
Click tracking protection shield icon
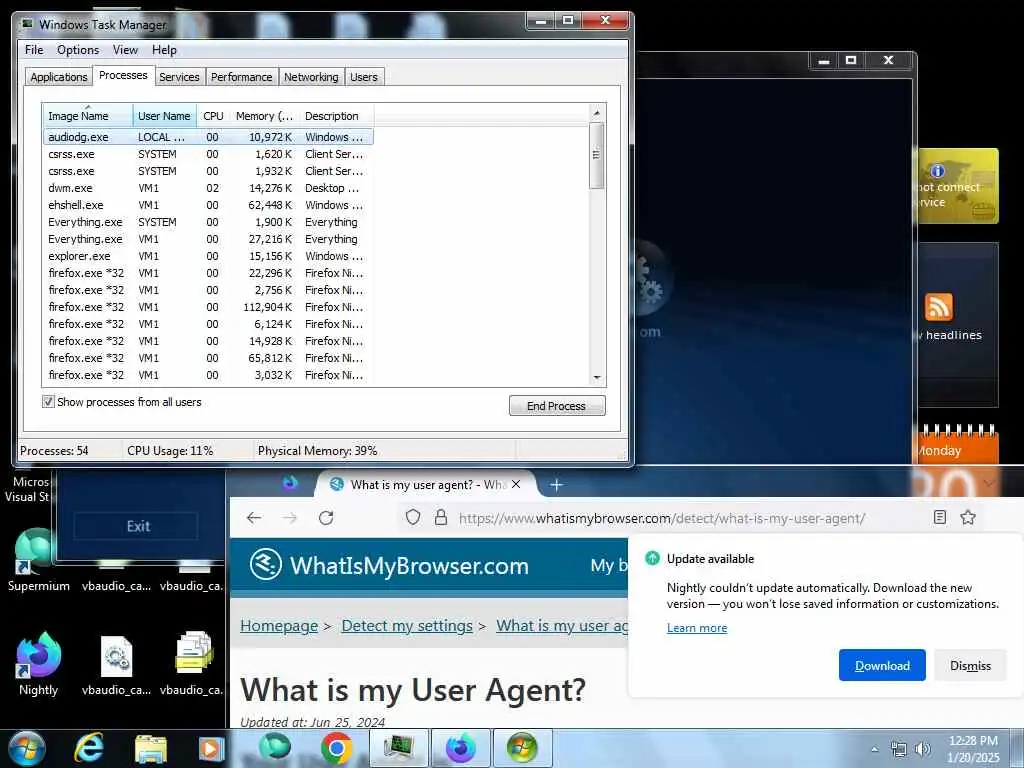tap(413, 518)
